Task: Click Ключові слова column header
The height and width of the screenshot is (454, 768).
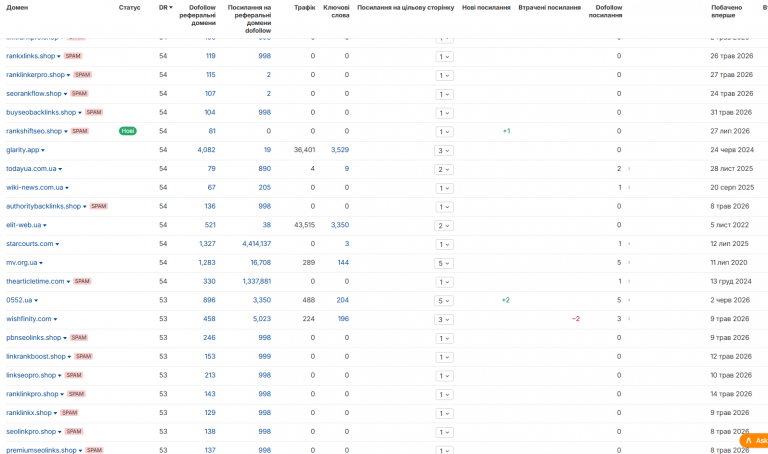Action: tap(336, 11)
